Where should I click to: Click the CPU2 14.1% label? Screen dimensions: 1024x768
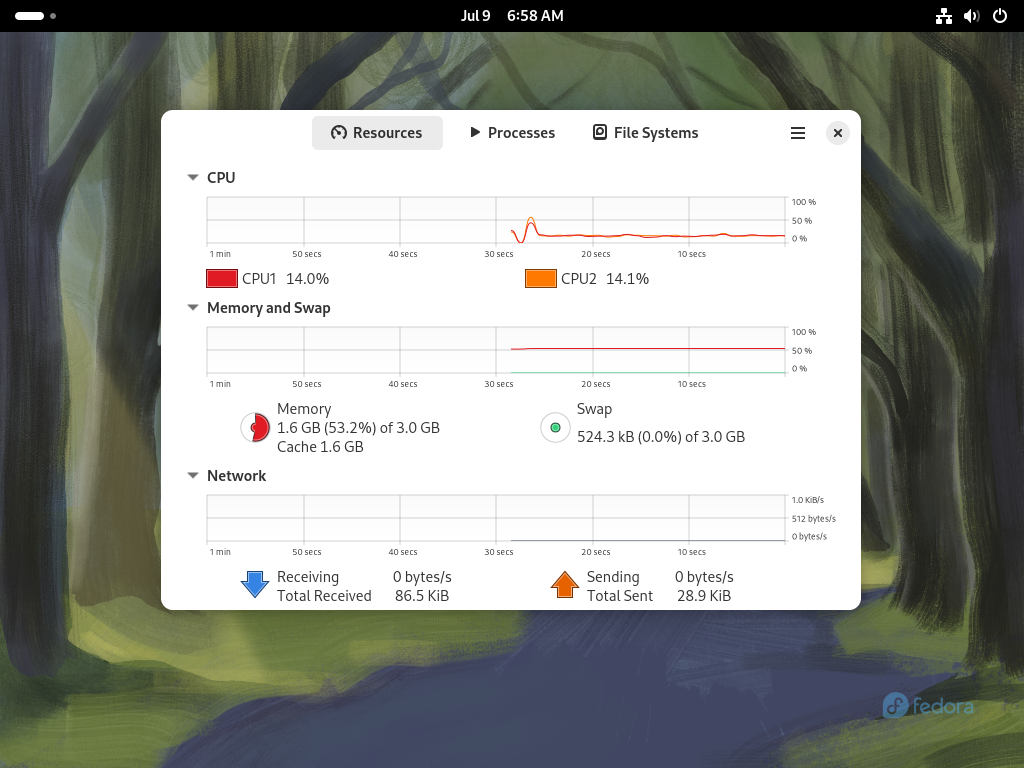605,279
